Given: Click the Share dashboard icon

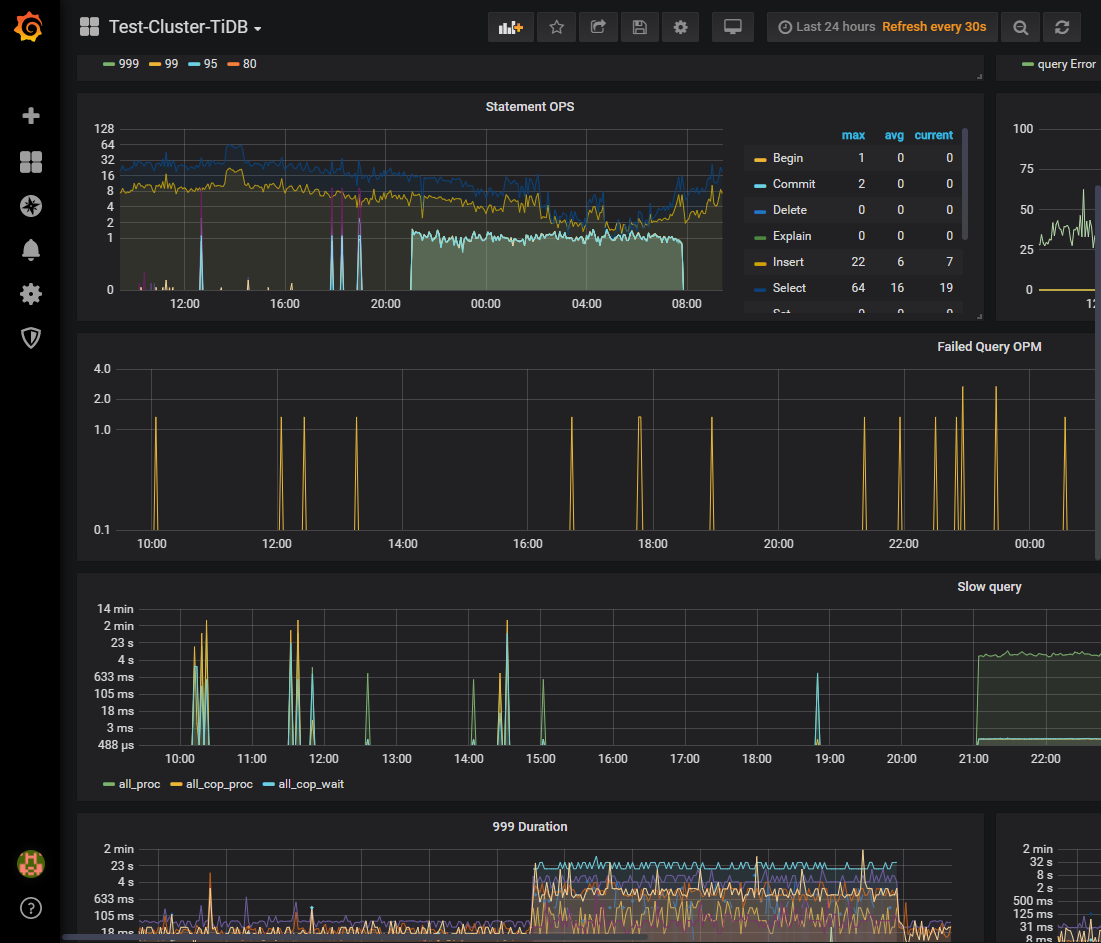Looking at the screenshot, I should click(x=598, y=27).
